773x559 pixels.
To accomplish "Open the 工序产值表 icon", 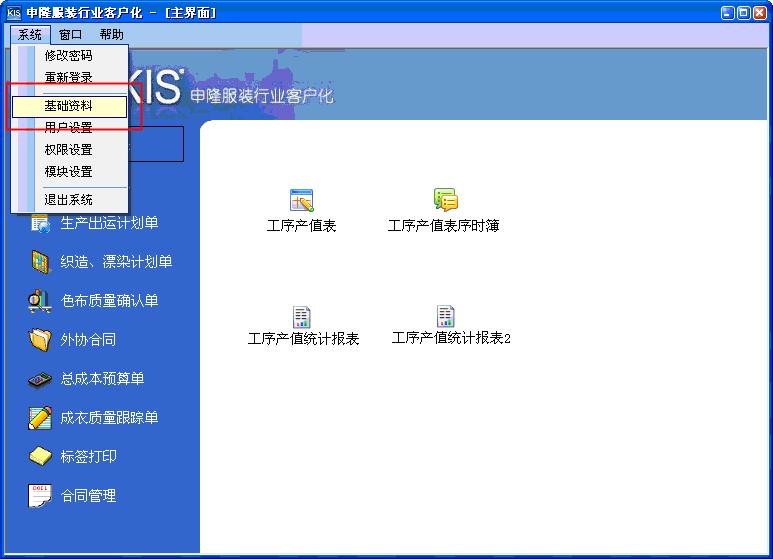I will coord(301,200).
